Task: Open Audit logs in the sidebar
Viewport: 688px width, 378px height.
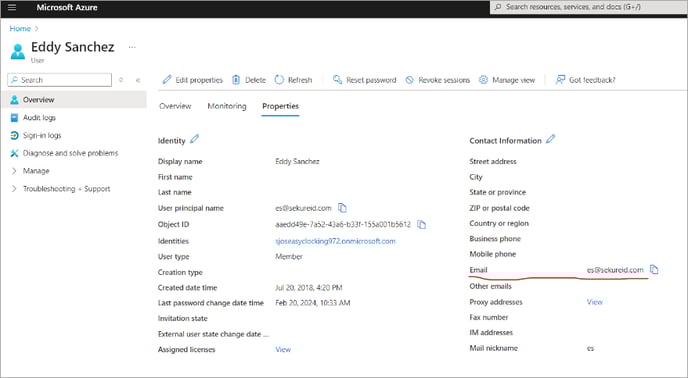Action: coord(39,118)
